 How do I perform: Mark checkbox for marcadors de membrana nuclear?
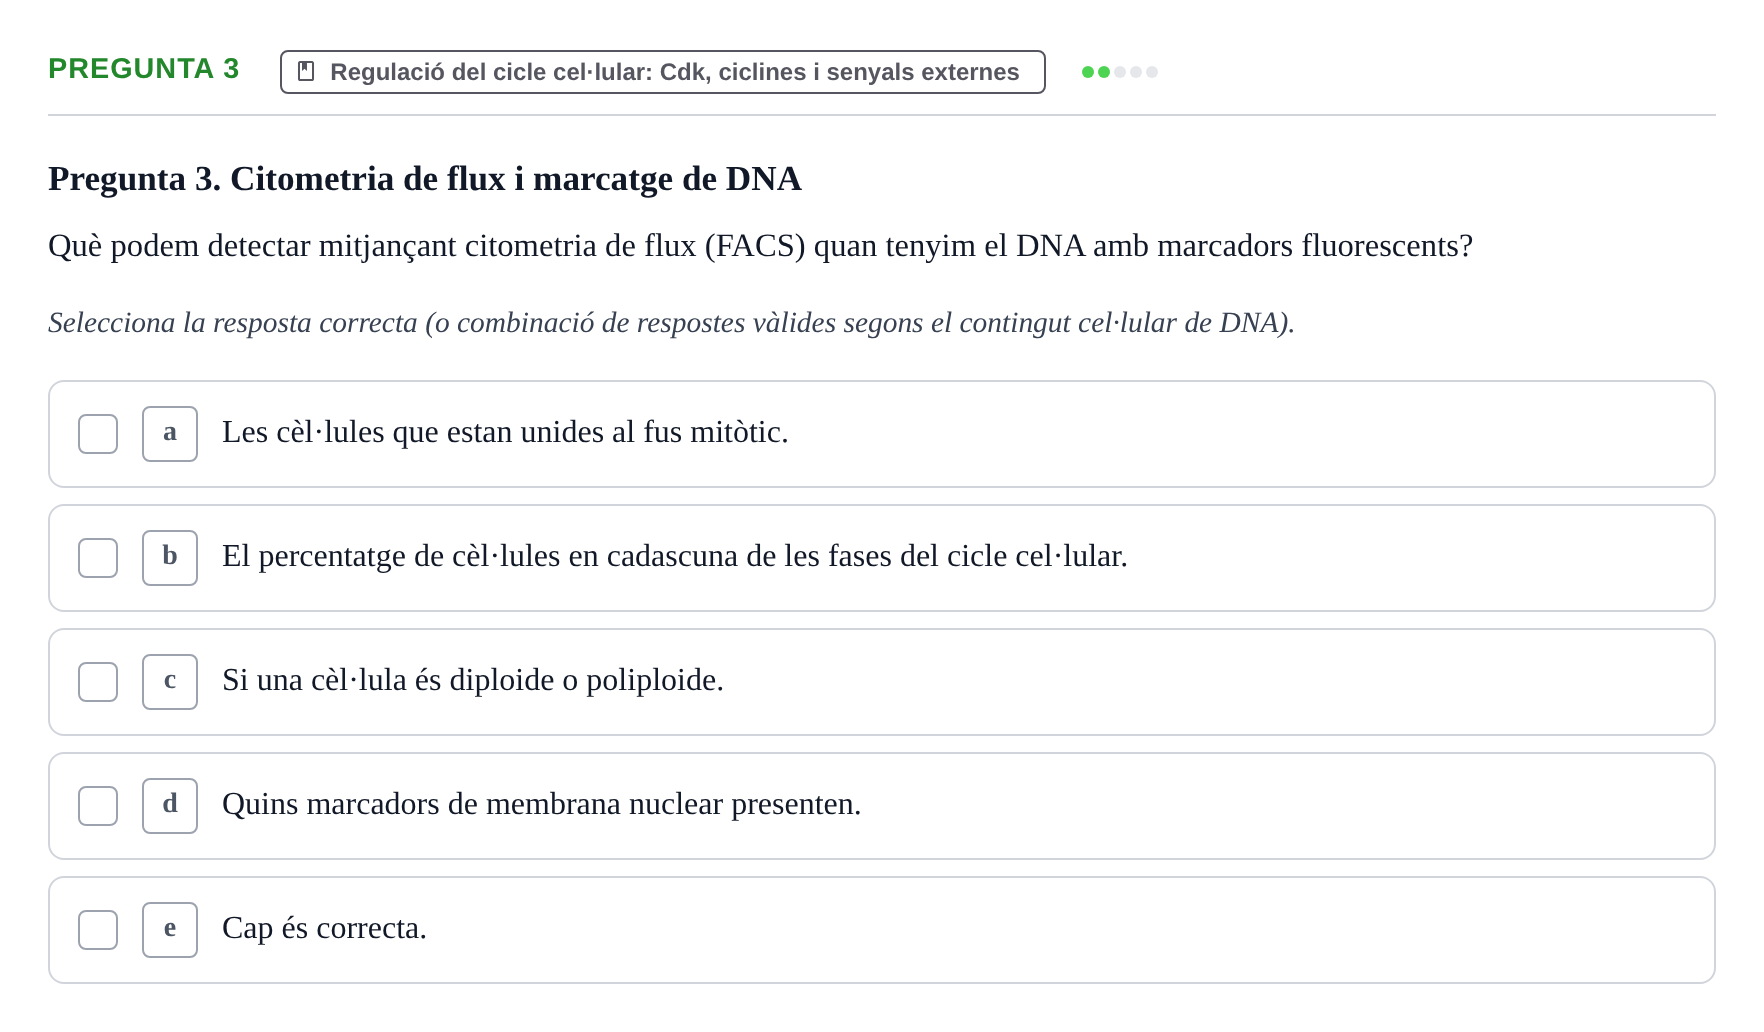[98, 806]
